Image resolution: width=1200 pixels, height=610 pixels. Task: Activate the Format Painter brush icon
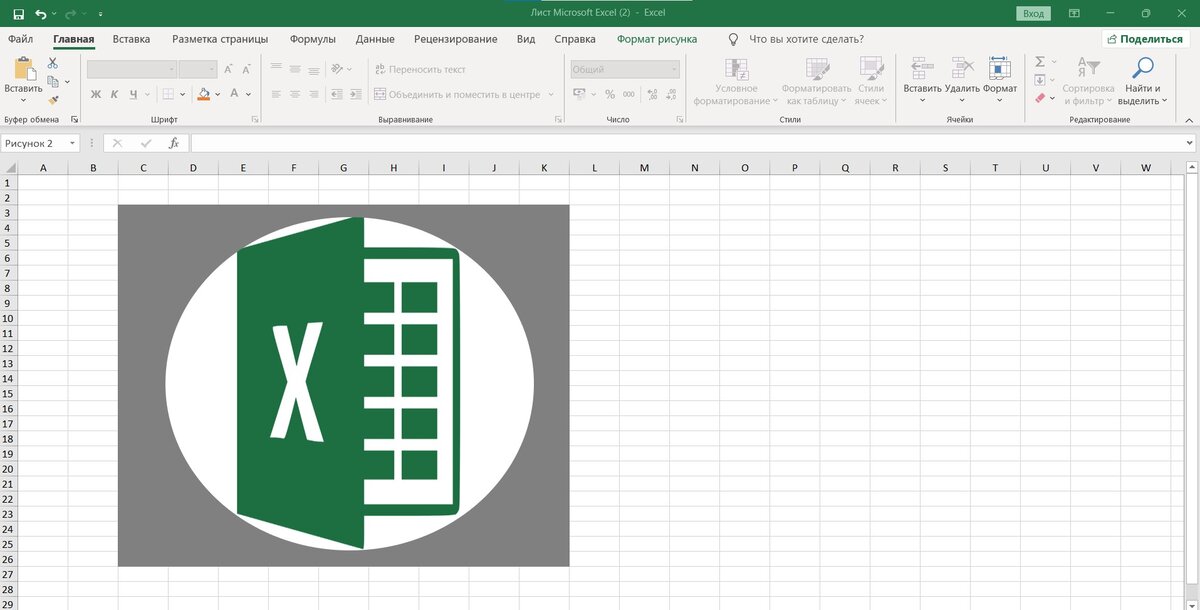54,99
